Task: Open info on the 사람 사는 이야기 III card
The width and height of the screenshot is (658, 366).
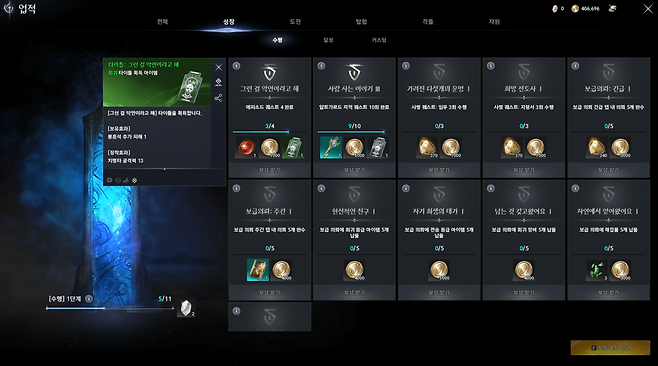Action: point(321,66)
